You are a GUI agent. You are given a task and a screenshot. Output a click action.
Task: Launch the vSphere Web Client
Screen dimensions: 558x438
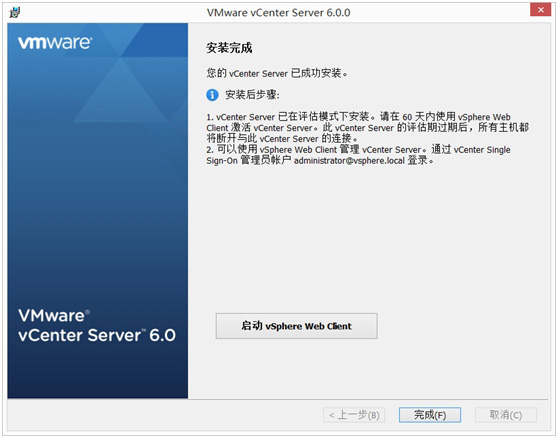pos(296,326)
